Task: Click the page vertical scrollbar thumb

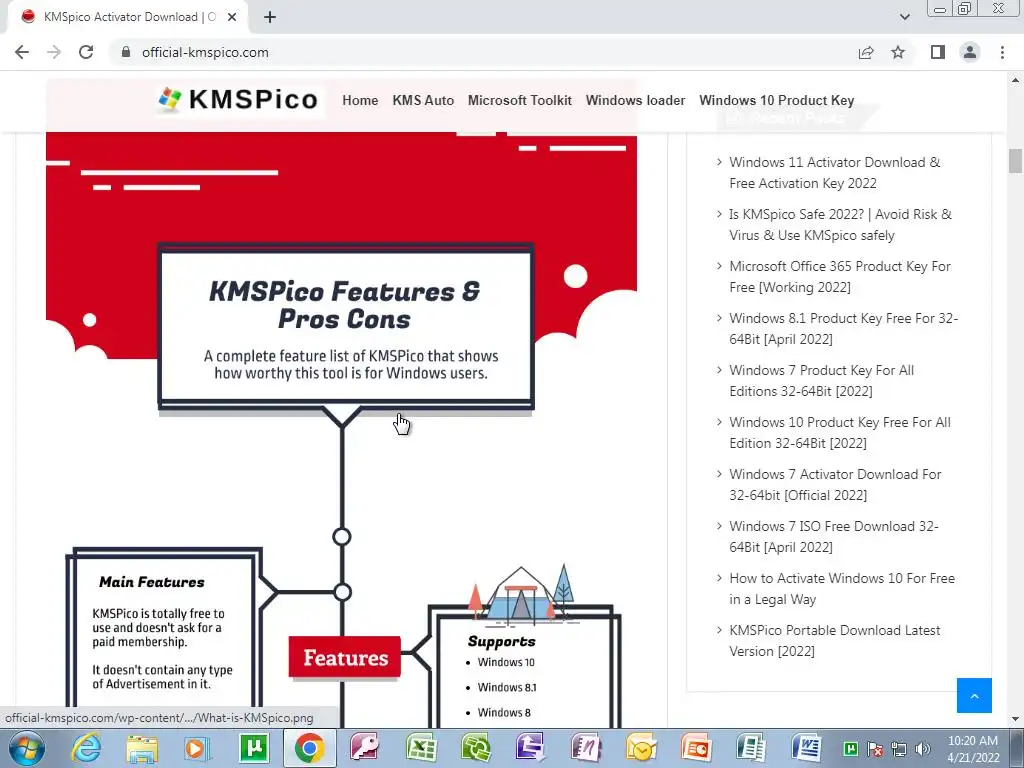Action: point(1015,161)
